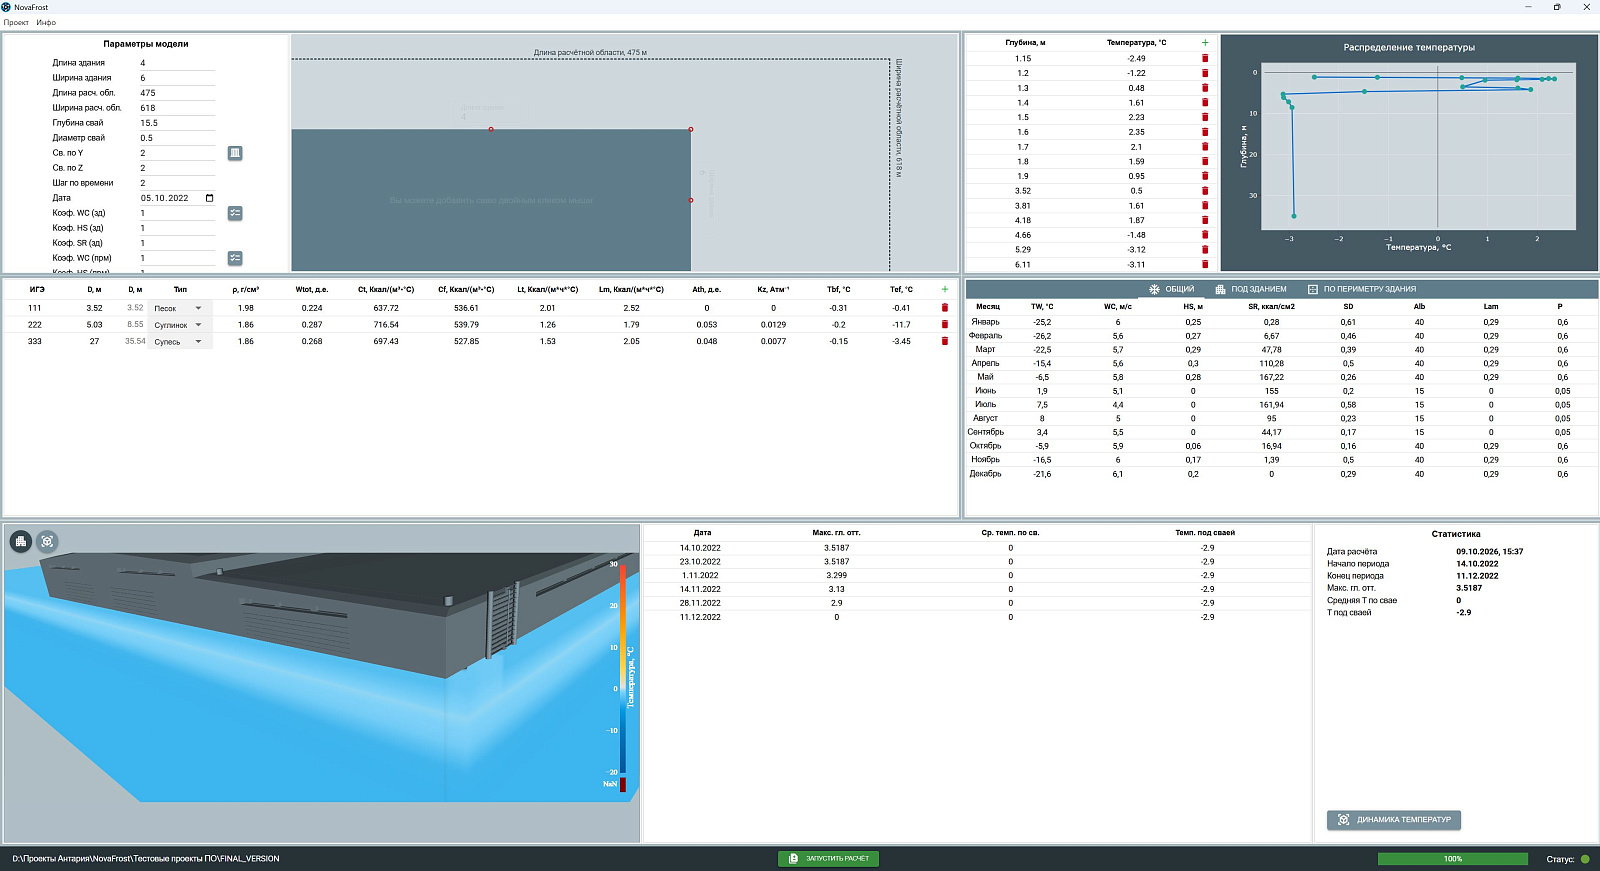Click the NovaFrost application logo in title bar
Image resolution: width=1600 pixels, height=871 pixels.
coord(6,7)
